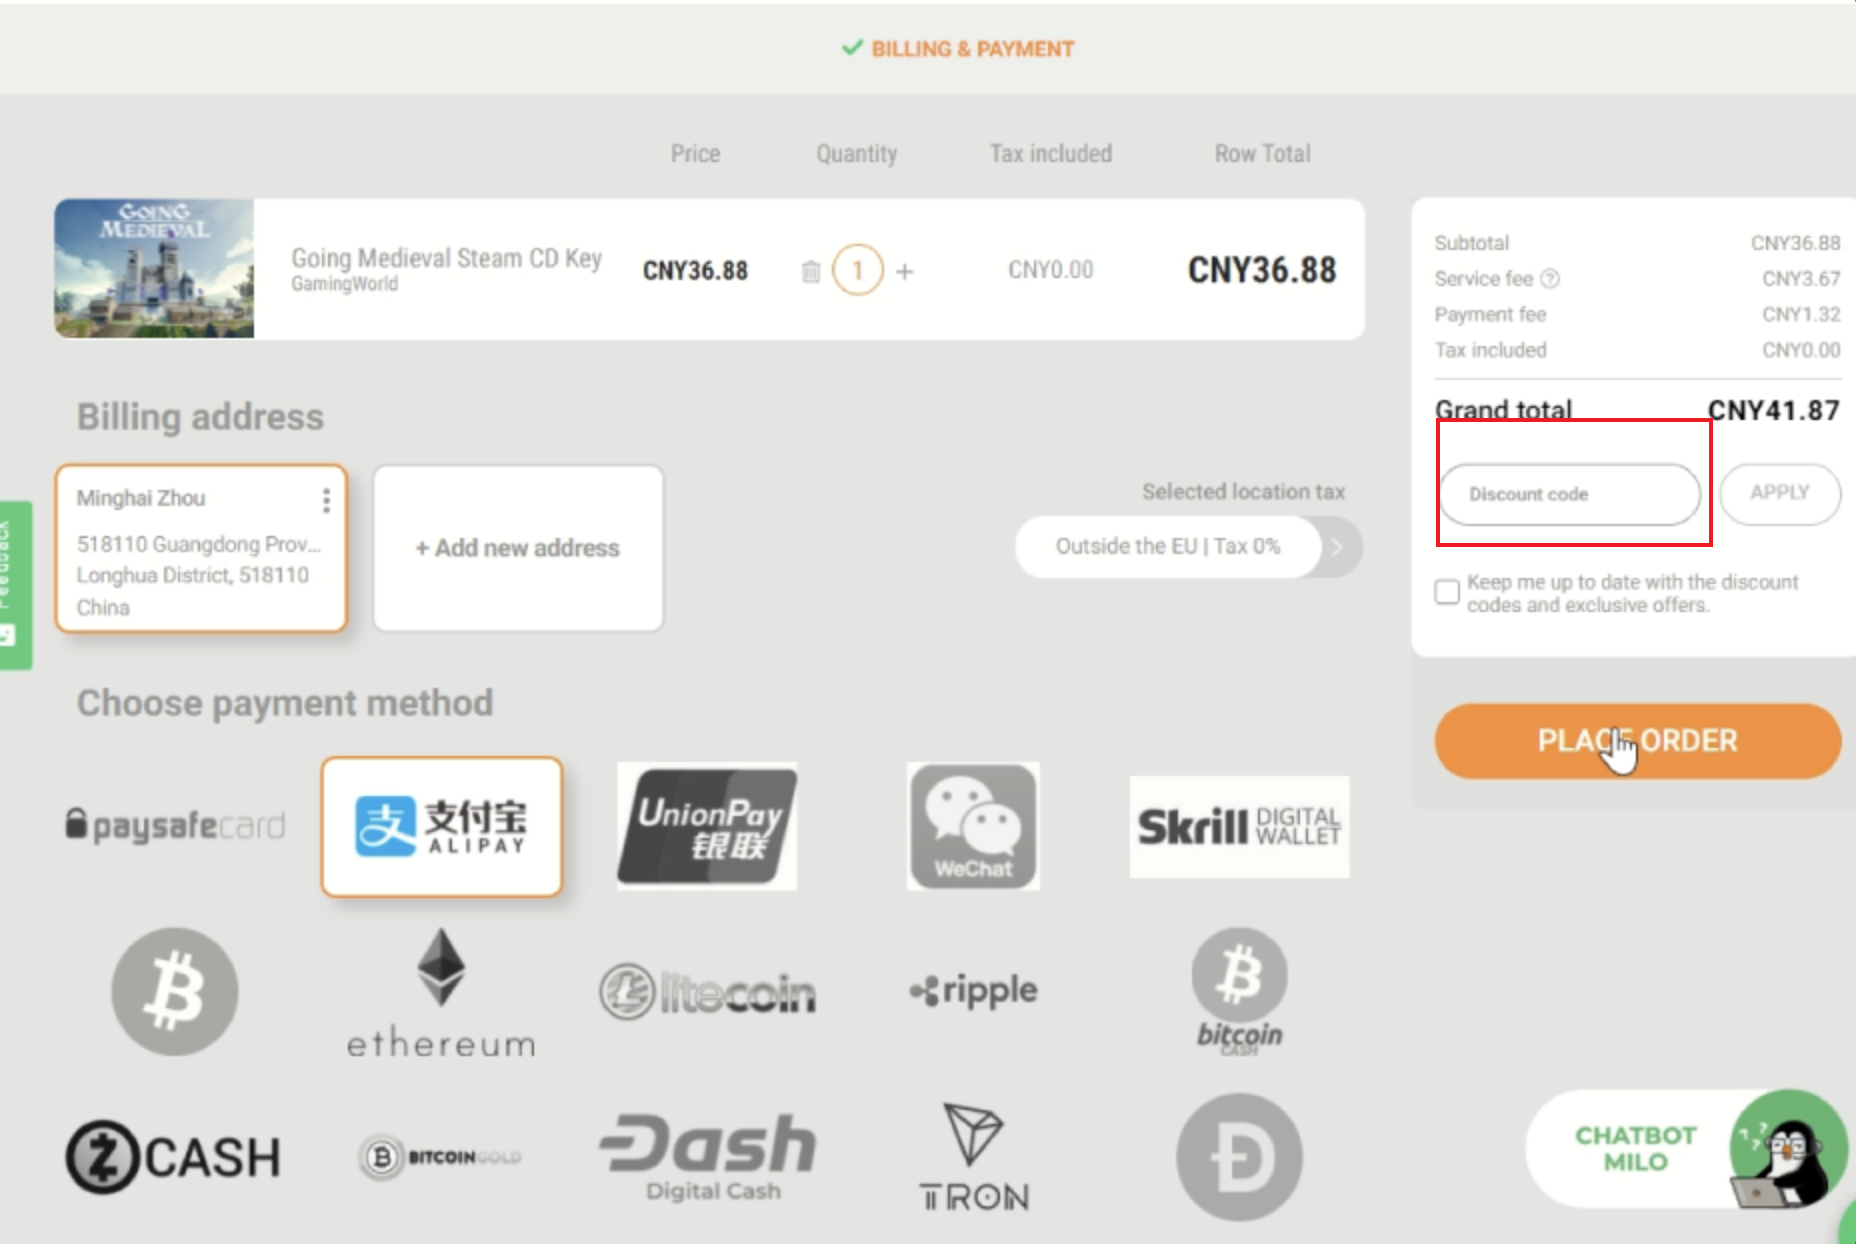1856x1244 pixels.
Task: Increase quantity with plus icon
Action: point(905,271)
